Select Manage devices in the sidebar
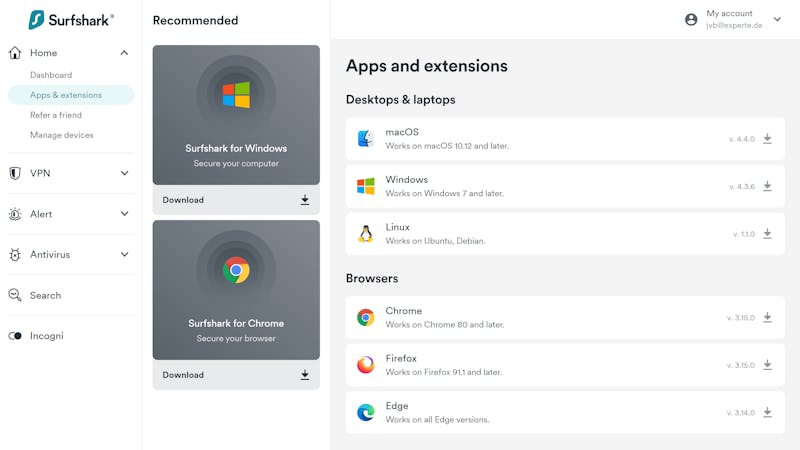Image resolution: width=800 pixels, height=450 pixels. pyautogui.click(x=62, y=135)
